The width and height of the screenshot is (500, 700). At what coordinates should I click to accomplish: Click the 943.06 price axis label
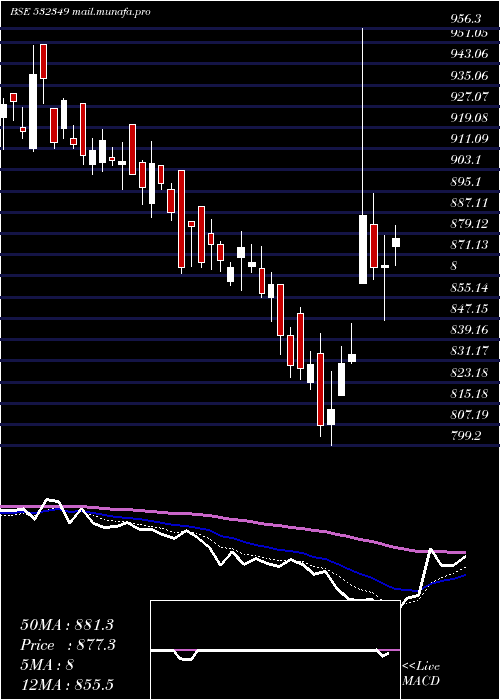469,54
